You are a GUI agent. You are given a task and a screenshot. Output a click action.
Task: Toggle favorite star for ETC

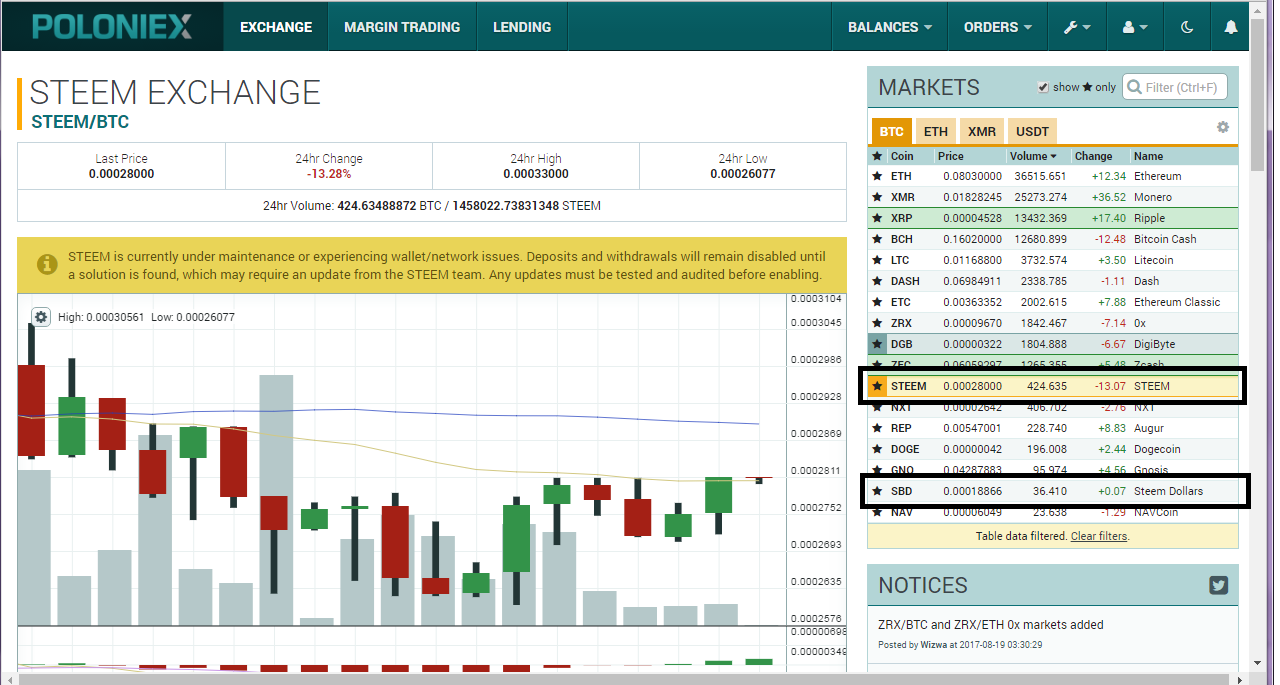coord(877,302)
